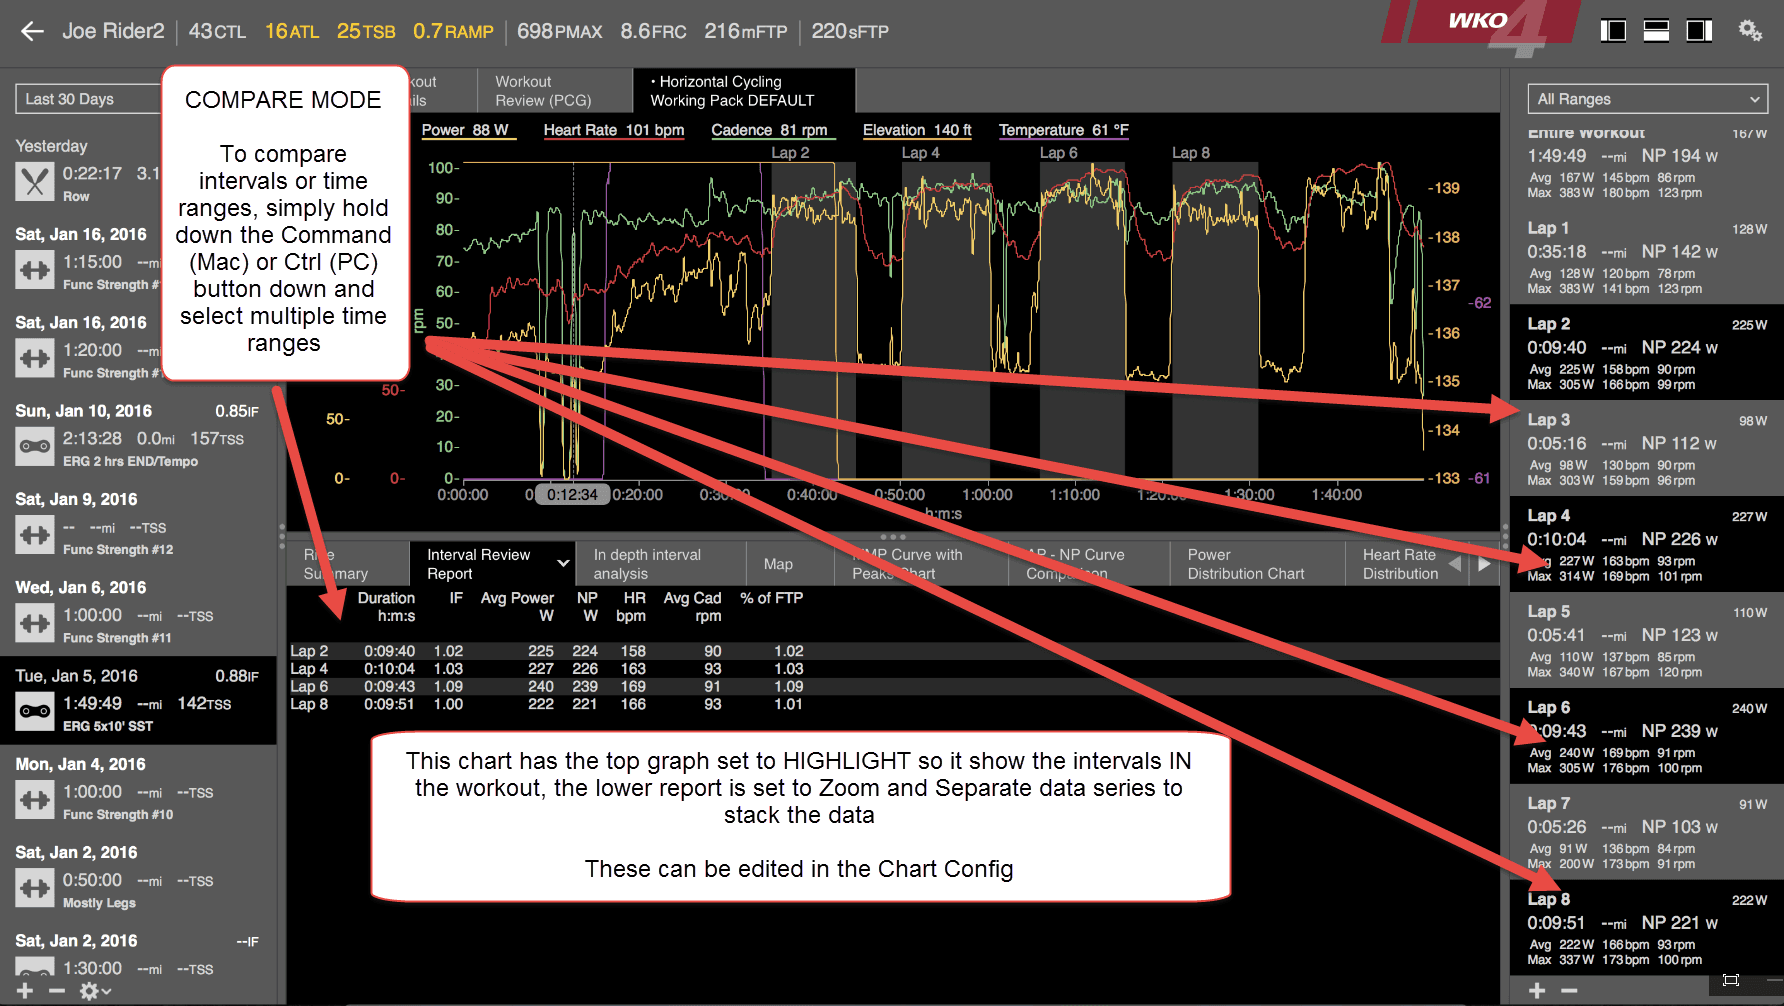The width and height of the screenshot is (1784, 1006).
Task: Click the trainer icon for ERG 2 hrs END/Tempo
Action: tap(35, 446)
